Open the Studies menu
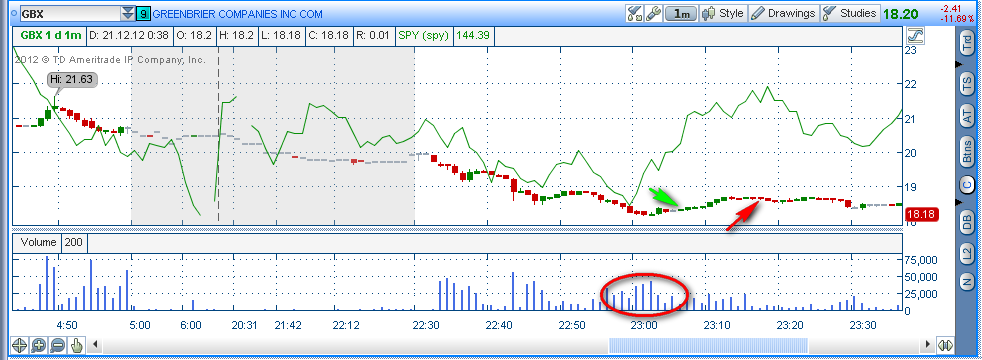 click(850, 13)
